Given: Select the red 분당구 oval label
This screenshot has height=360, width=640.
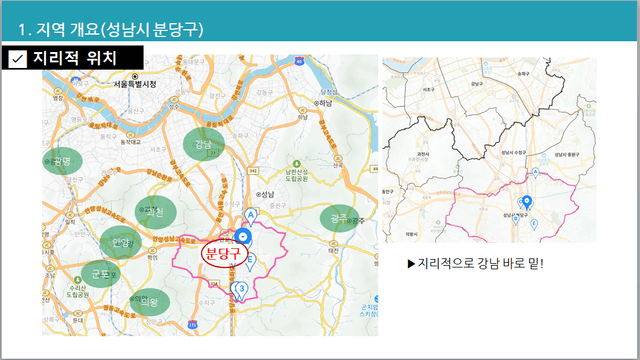Looking at the screenshot, I should [x=224, y=254].
